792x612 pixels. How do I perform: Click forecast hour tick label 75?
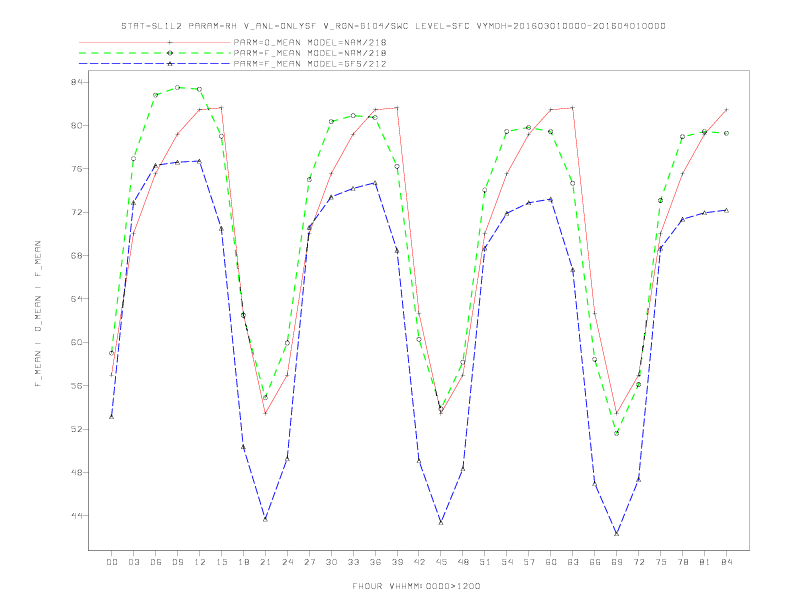661,562
